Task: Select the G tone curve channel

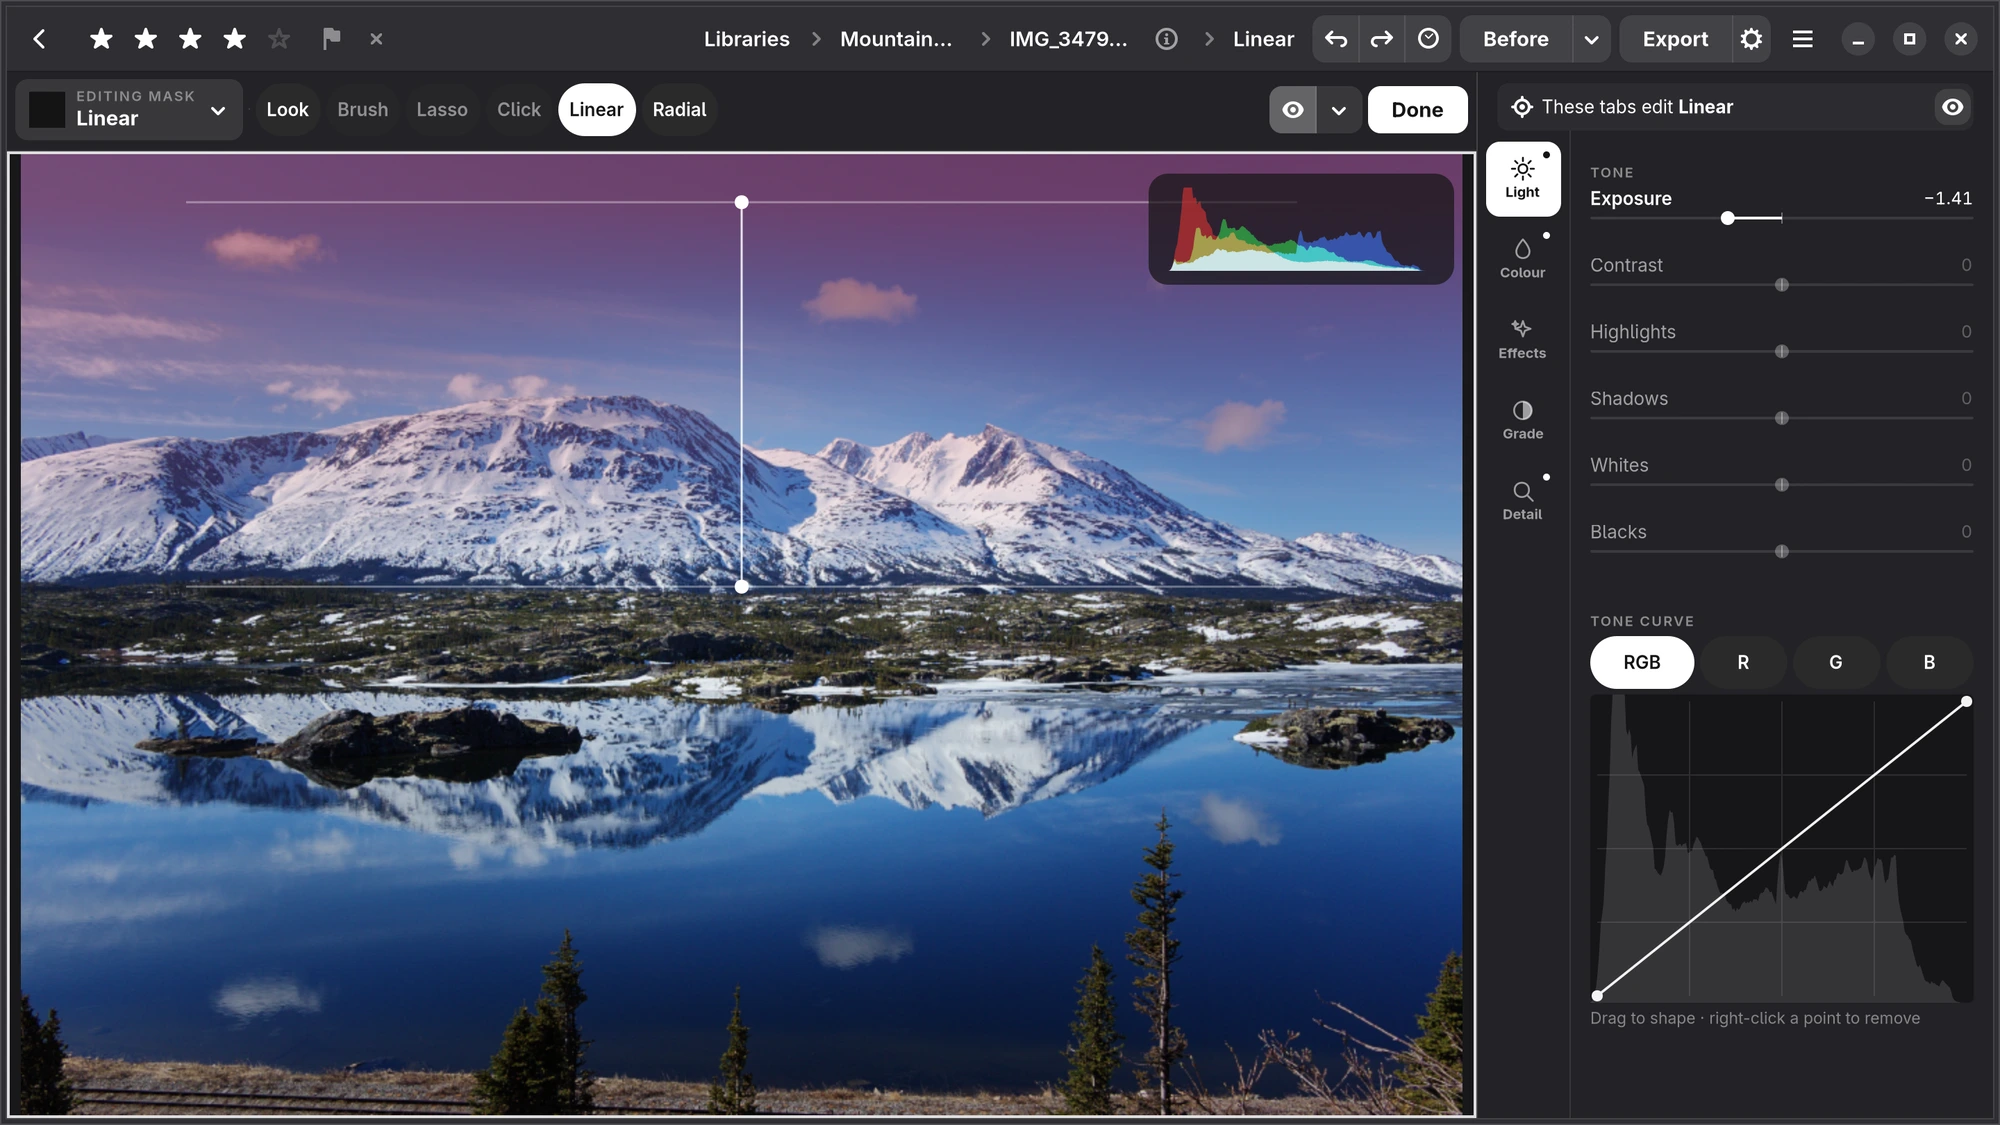Action: tap(1836, 662)
